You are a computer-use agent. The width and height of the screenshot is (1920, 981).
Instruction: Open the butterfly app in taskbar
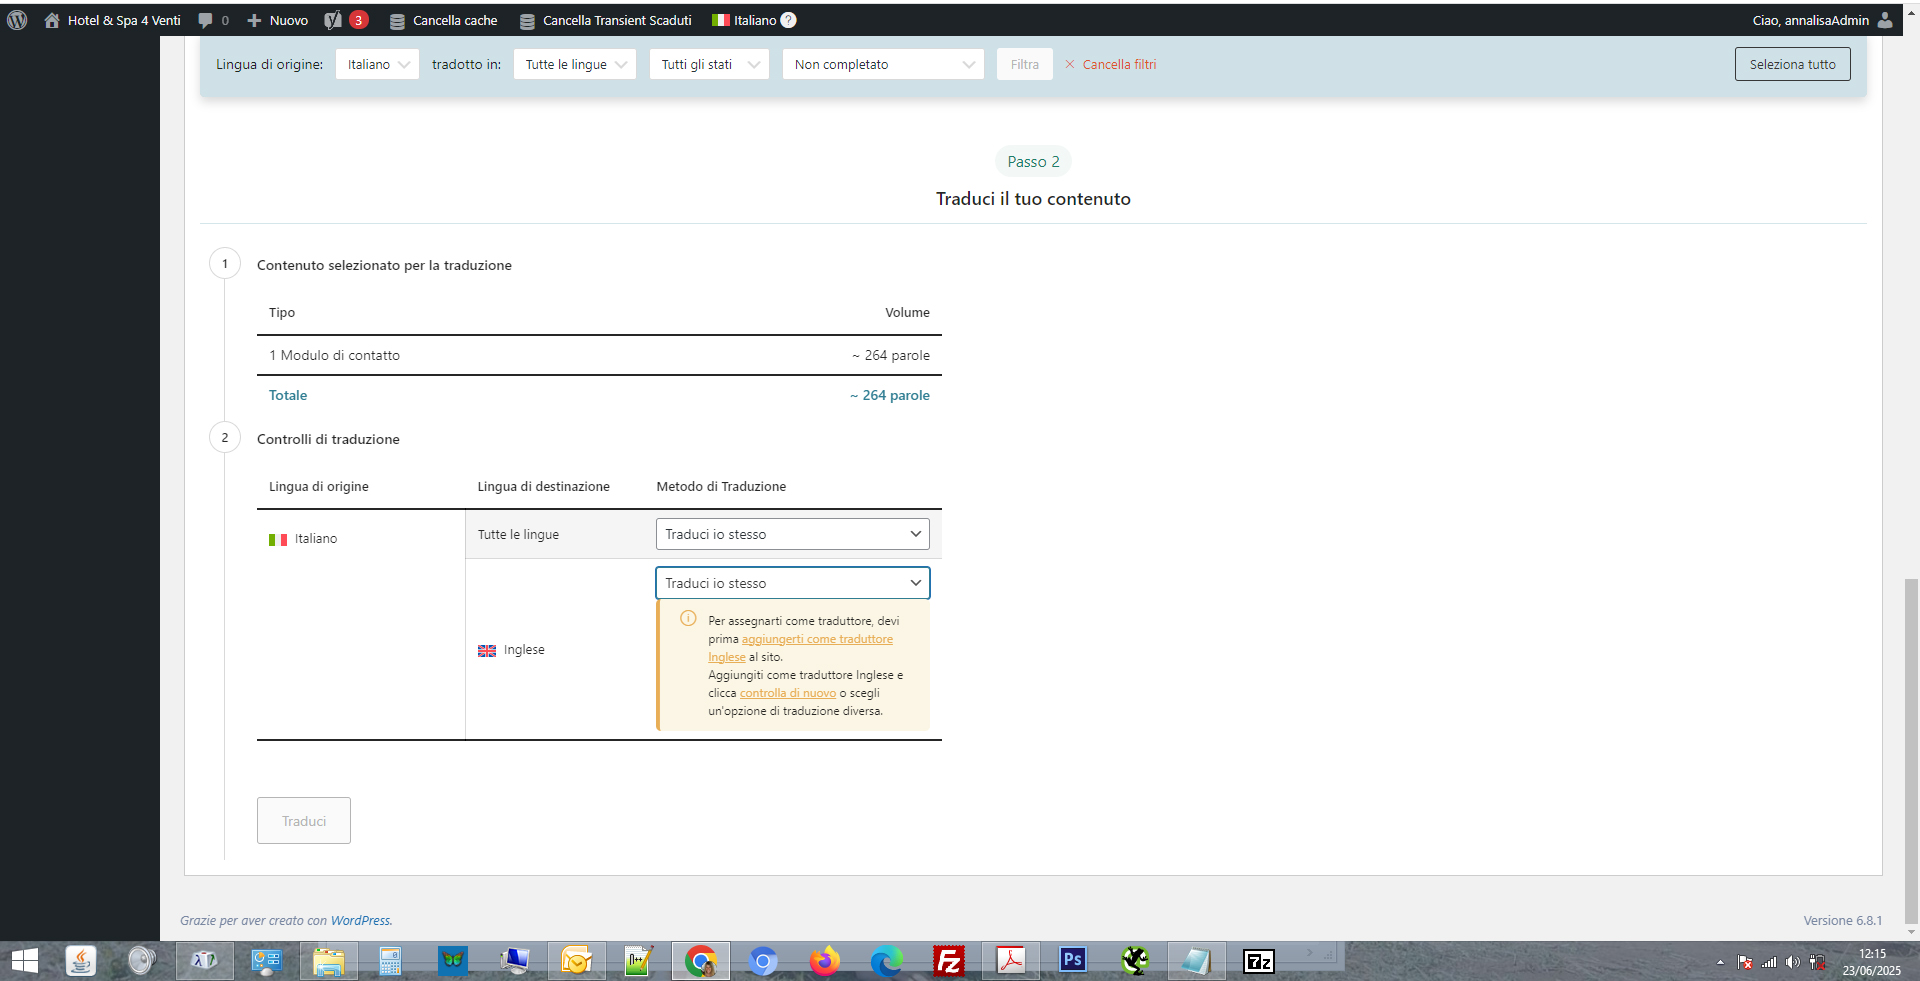tap(453, 961)
